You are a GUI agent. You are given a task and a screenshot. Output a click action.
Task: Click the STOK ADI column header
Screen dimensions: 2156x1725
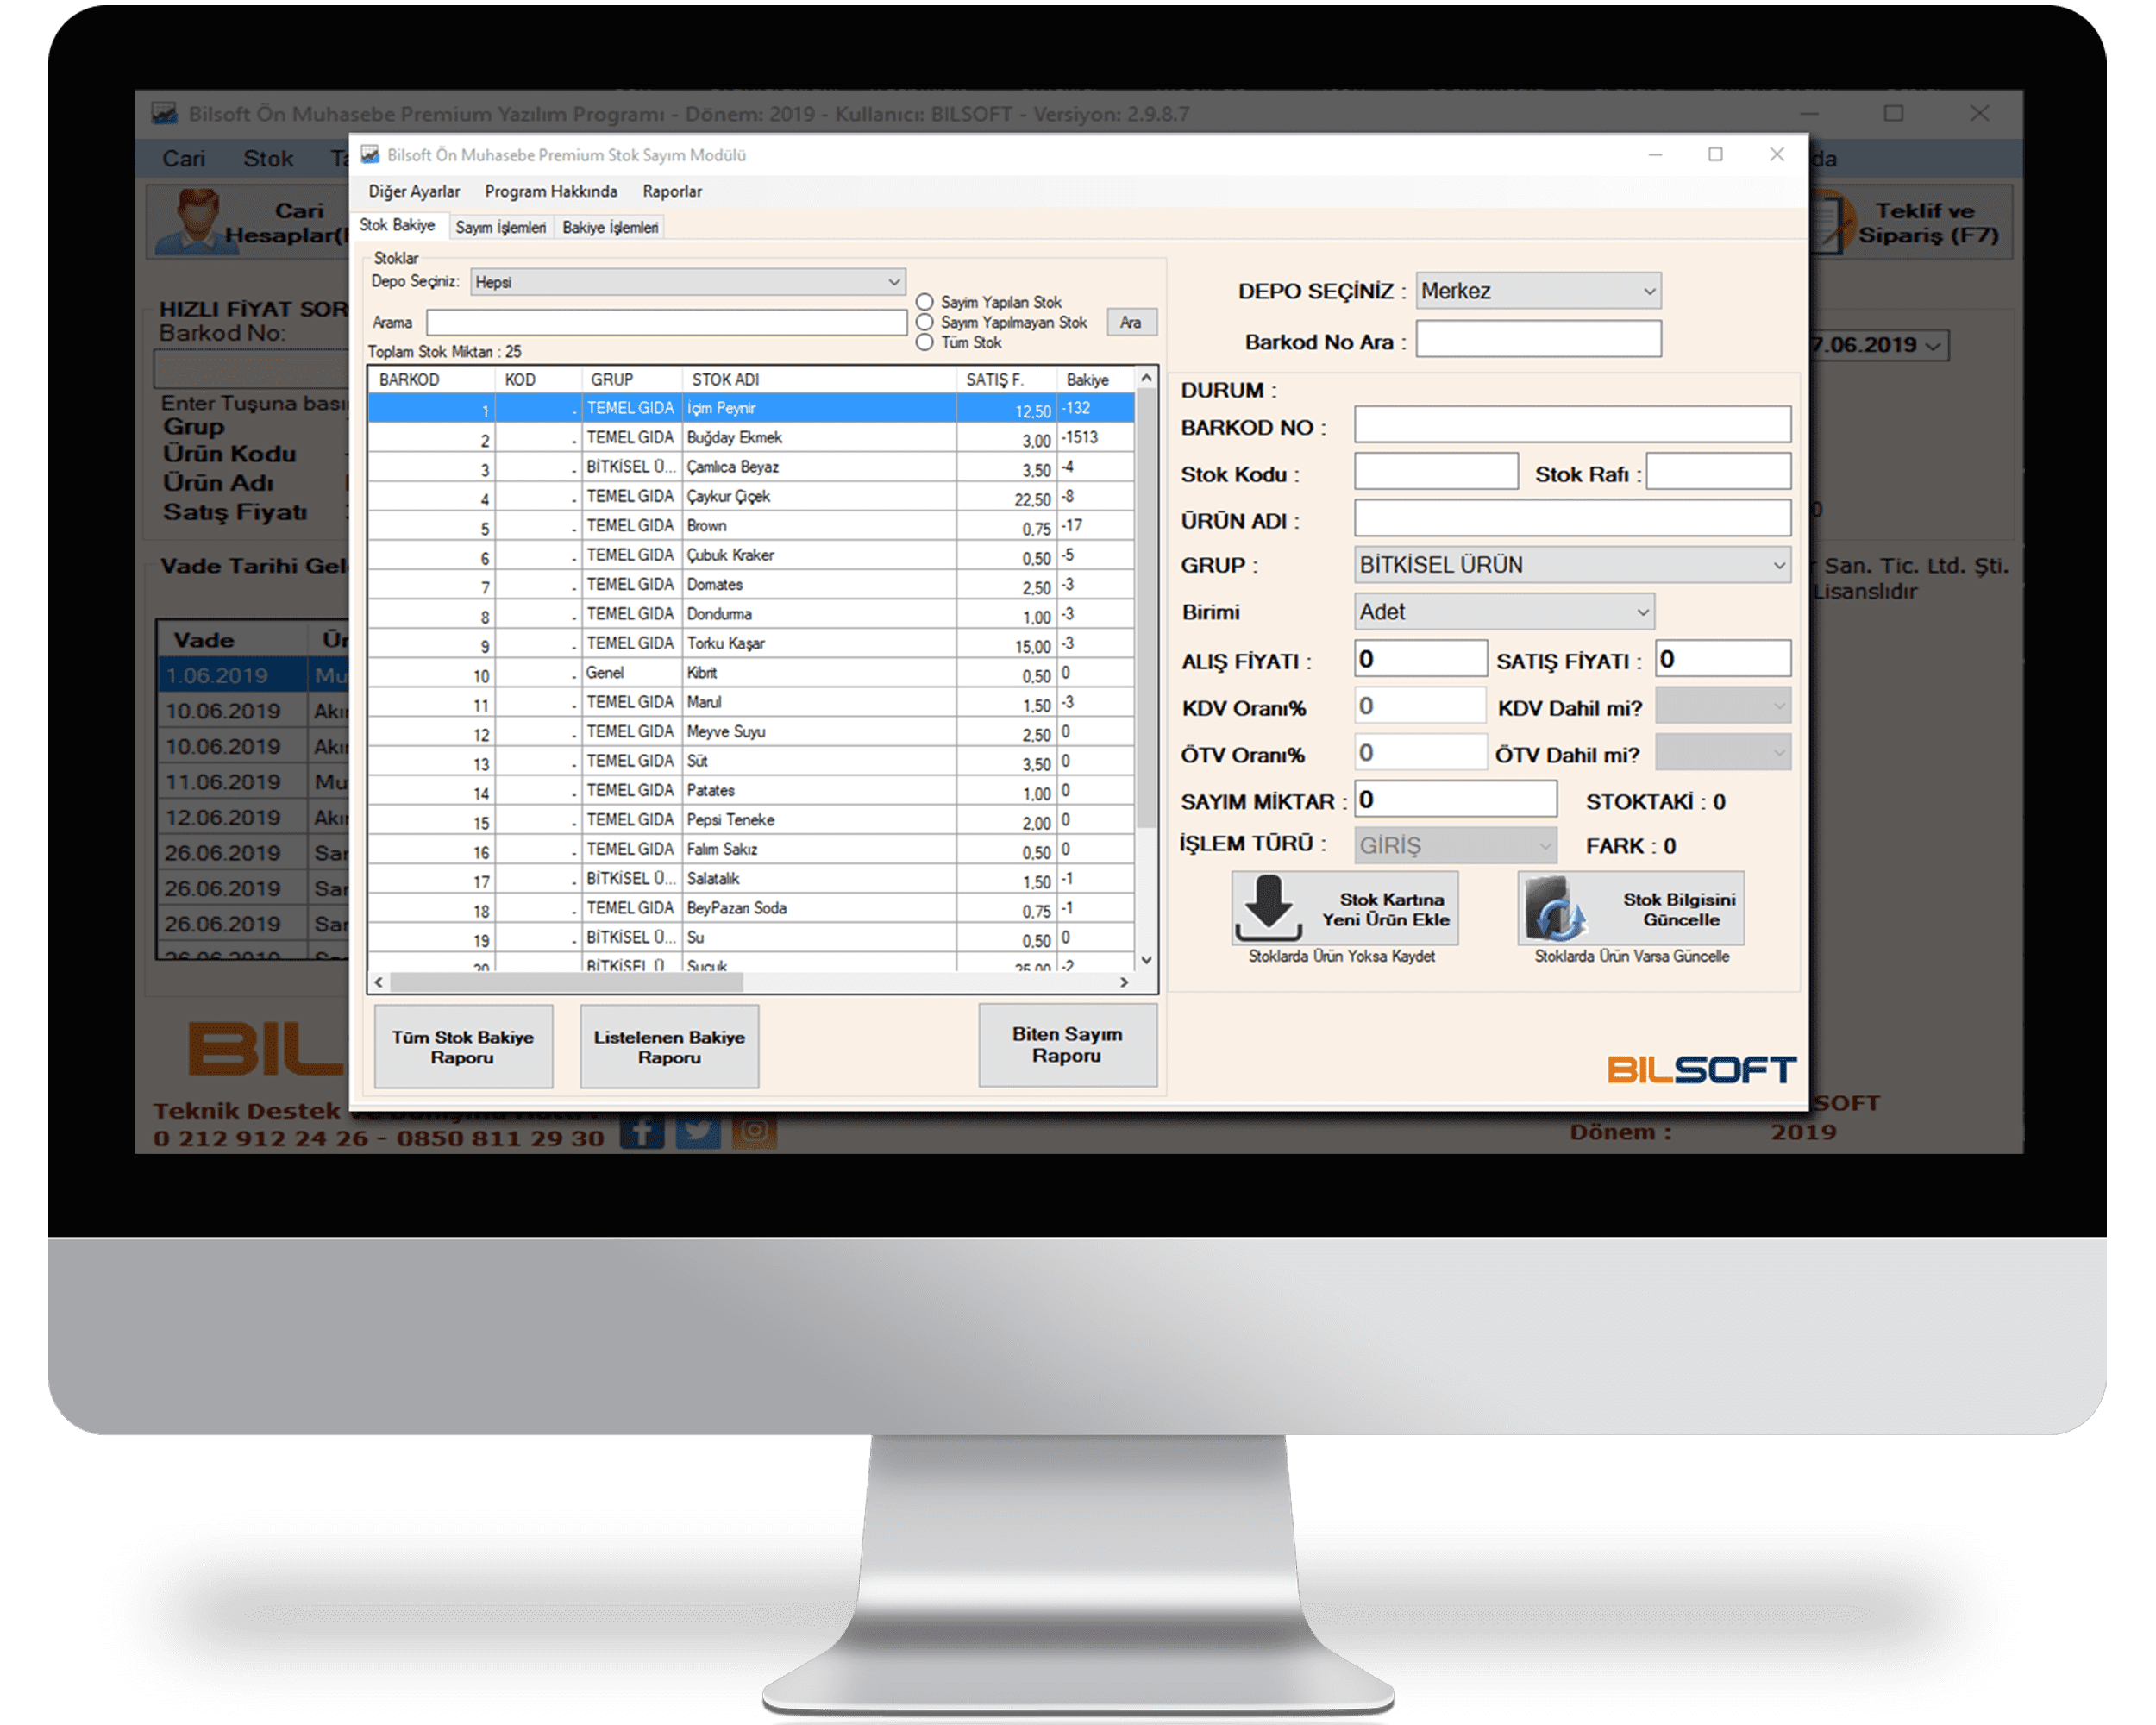[818, 380]
